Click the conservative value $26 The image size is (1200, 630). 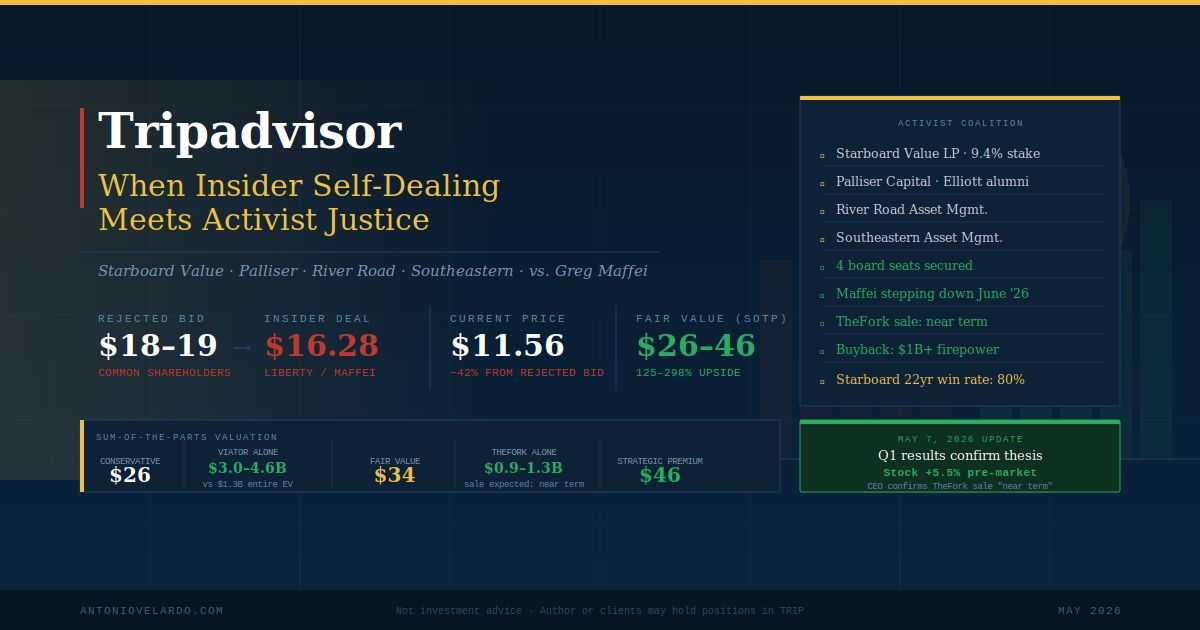click(x=130, y=476)
